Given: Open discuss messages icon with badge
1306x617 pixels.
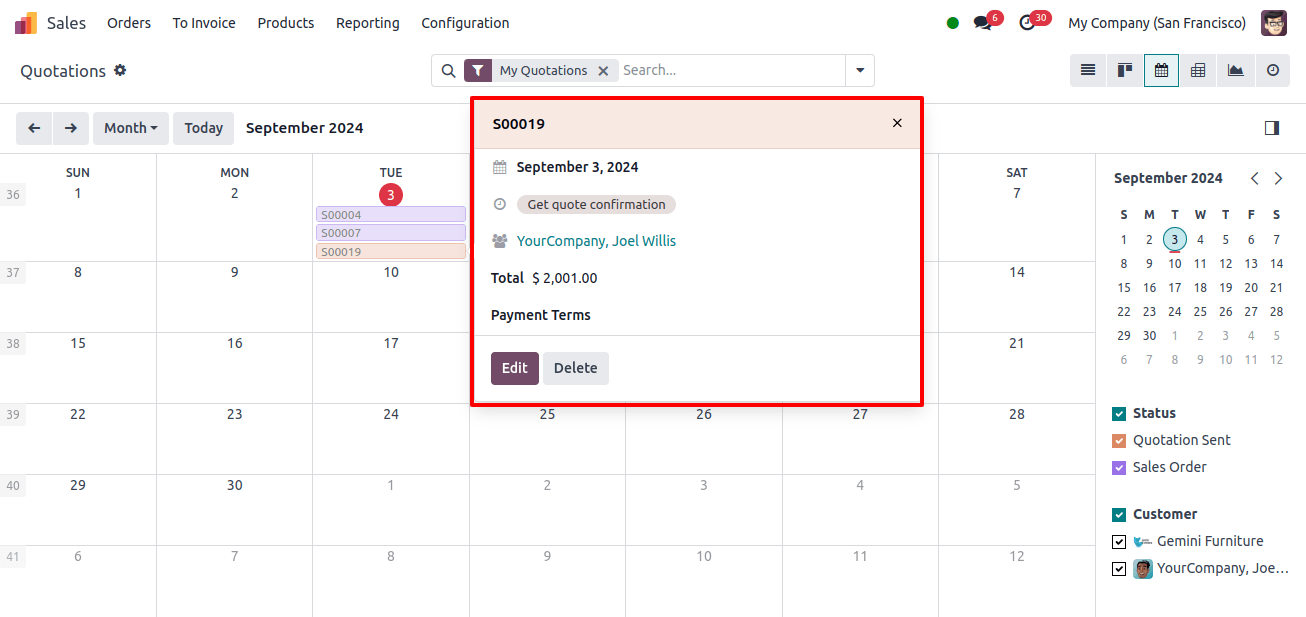Looking at the screenshot, I should (986, 22).
